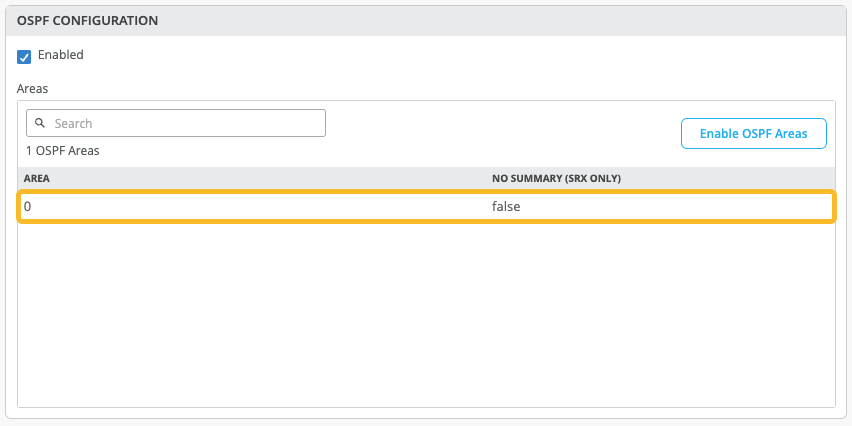Click the OSPF CONFIGURATION panel title
Viewport: 852px width, 426px height.
[87, 20]
